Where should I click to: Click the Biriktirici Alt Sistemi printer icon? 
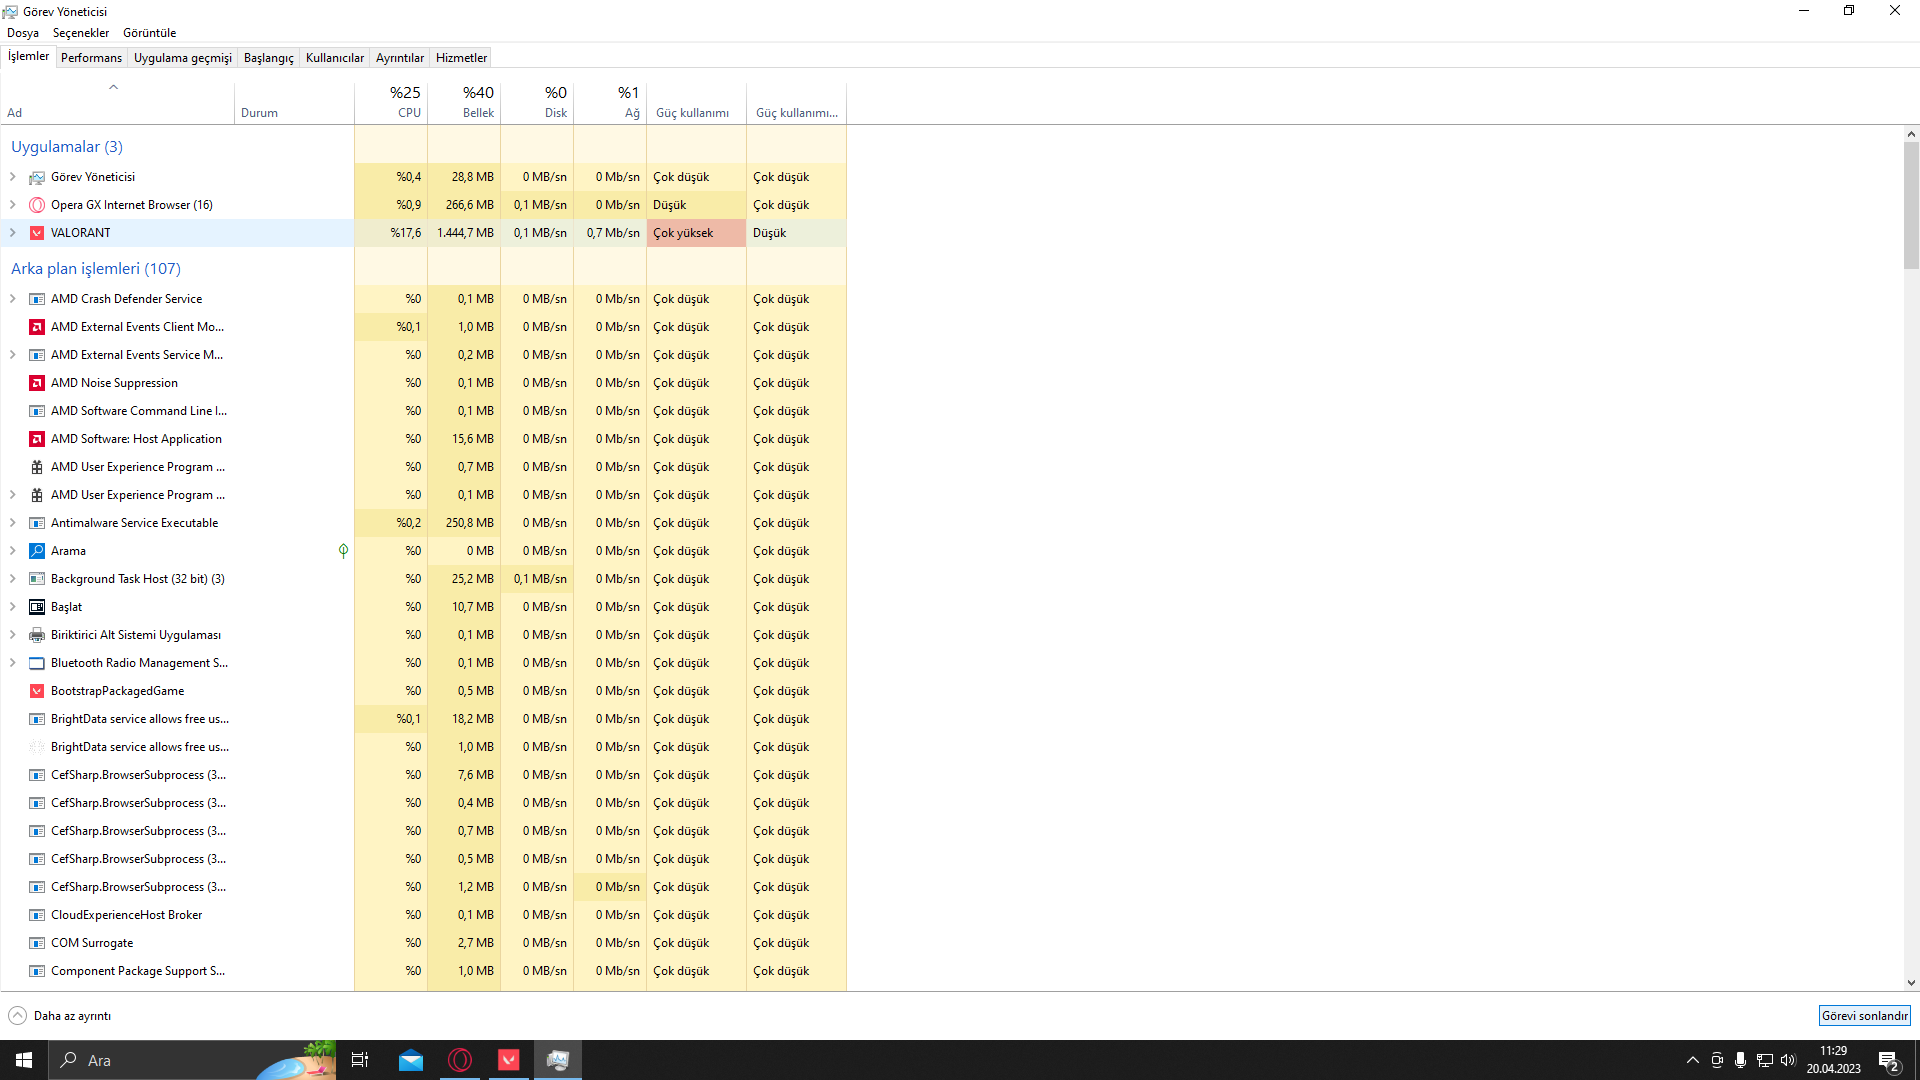[37, 635]
